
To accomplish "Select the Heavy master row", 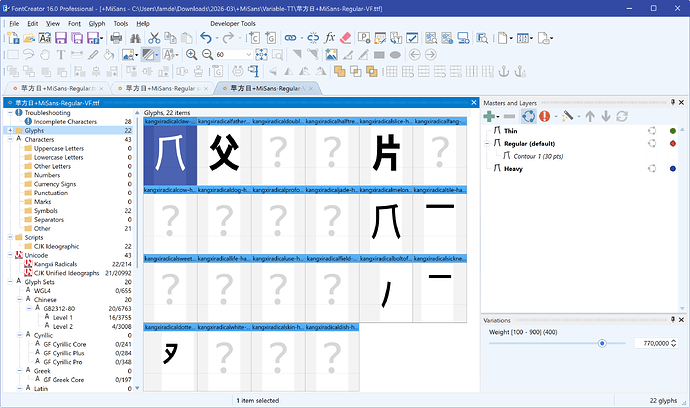I will pyautogui.click(x=513, y=169).
